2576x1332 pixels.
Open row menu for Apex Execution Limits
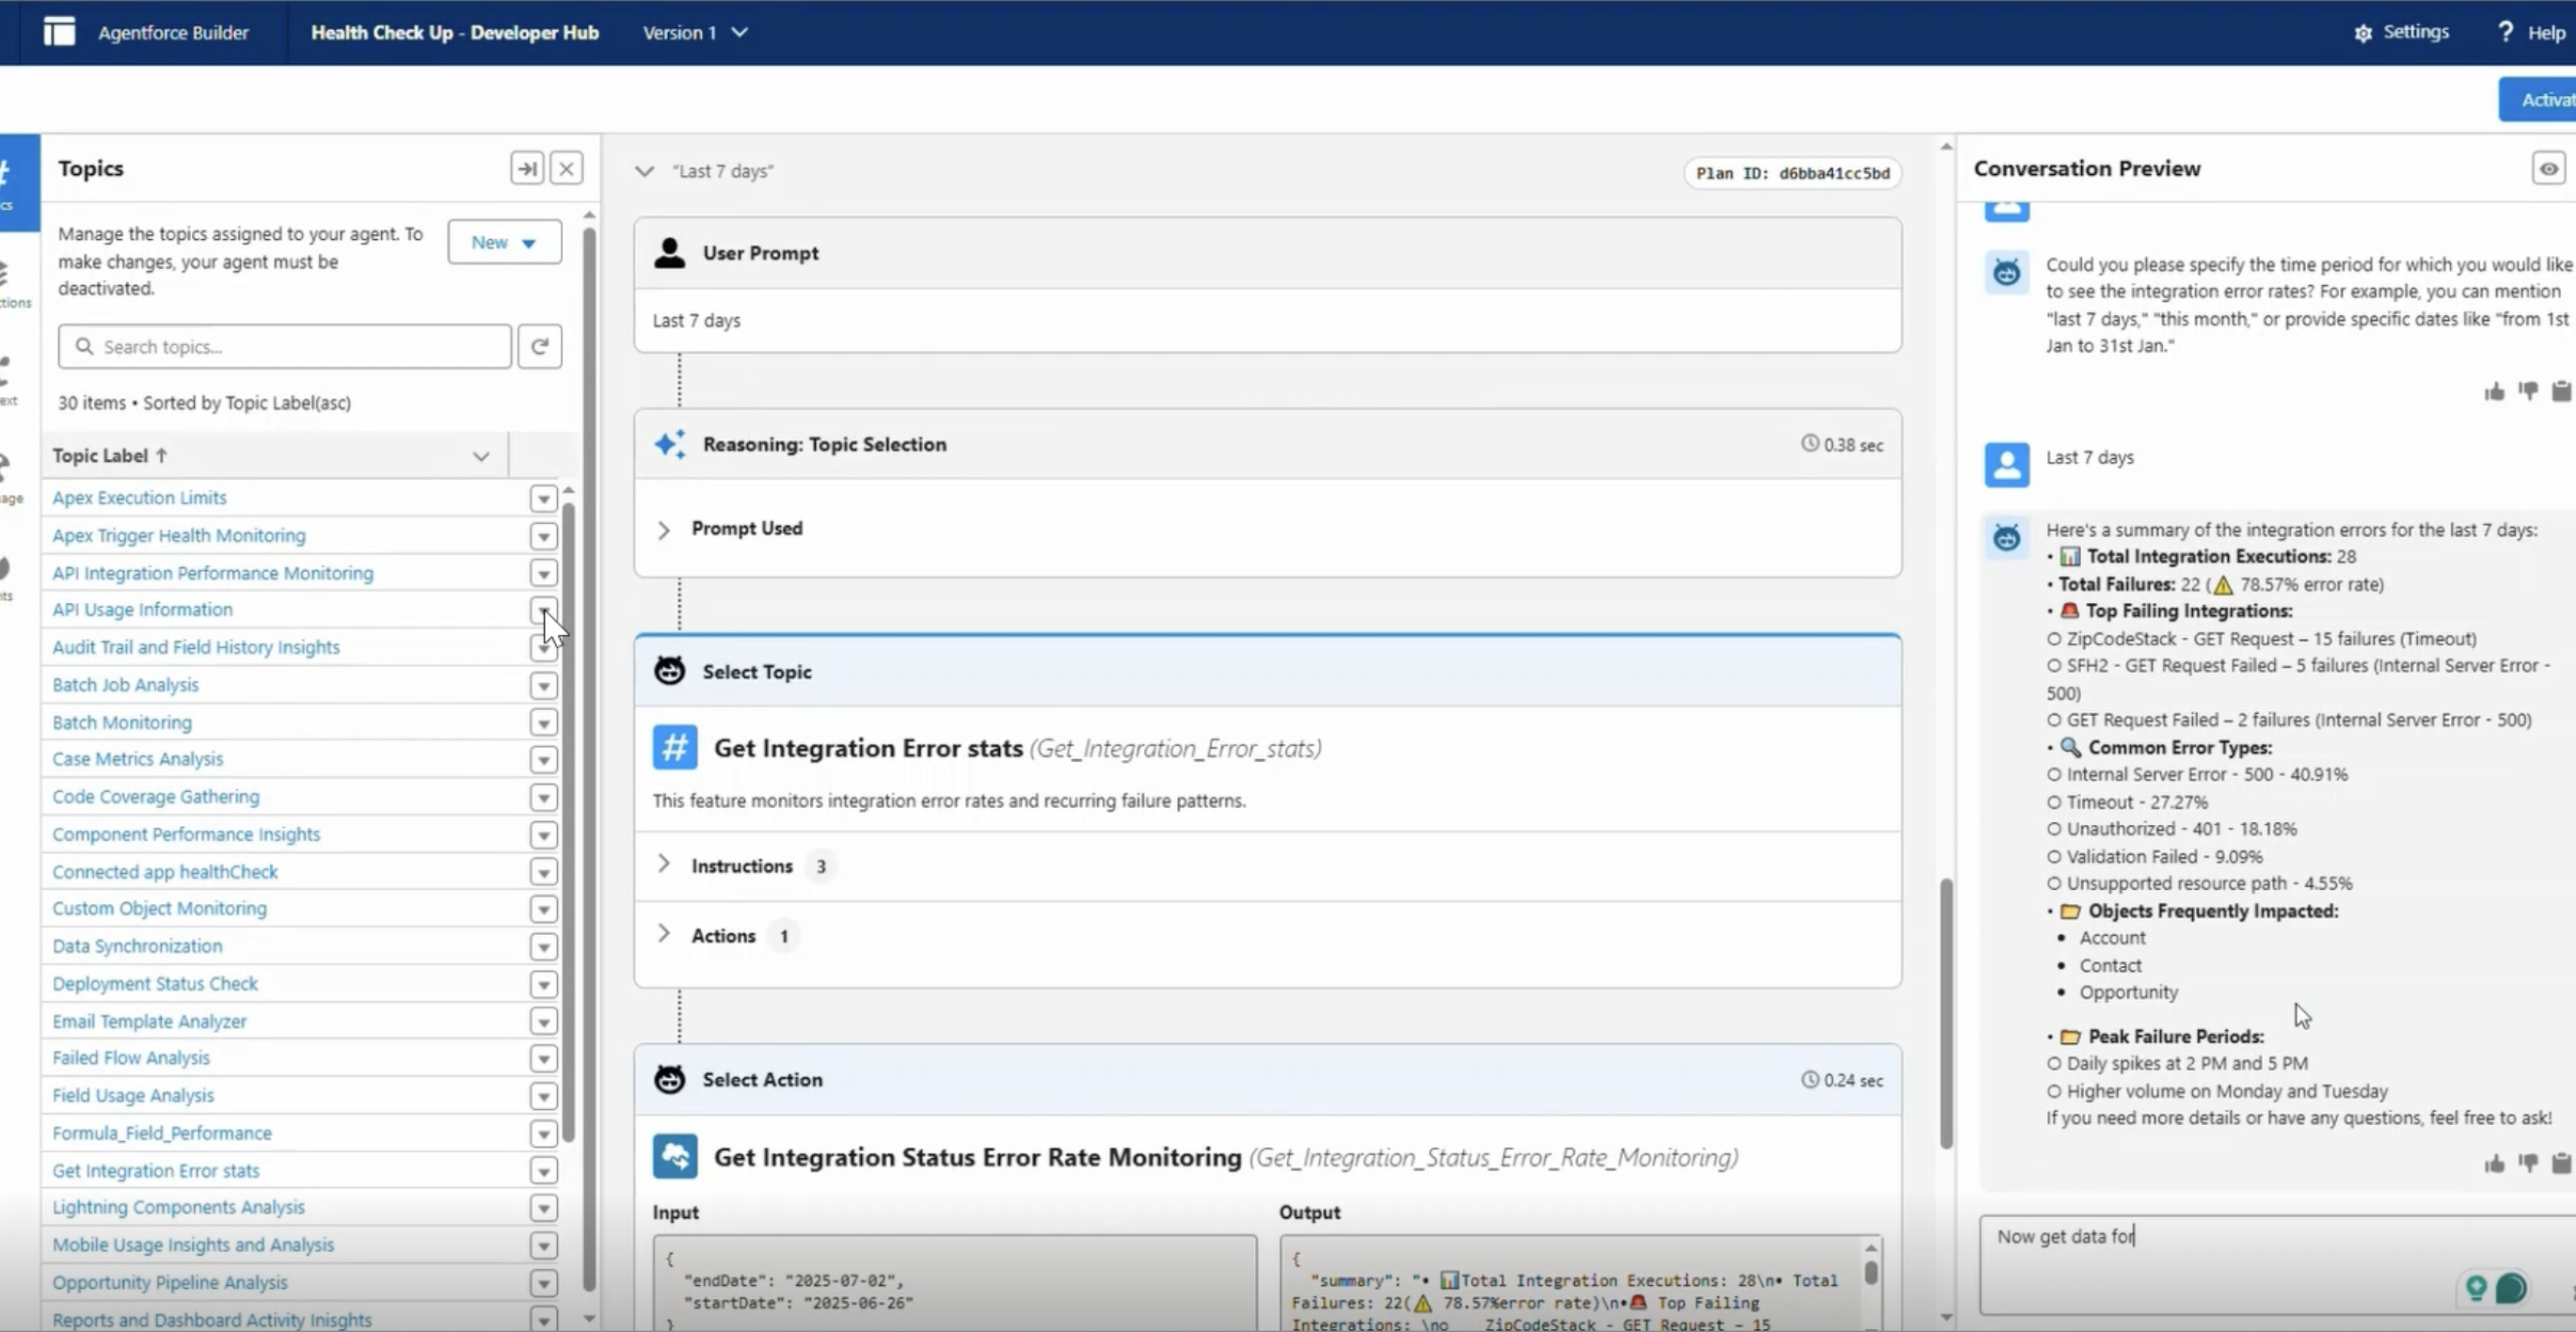543,498
